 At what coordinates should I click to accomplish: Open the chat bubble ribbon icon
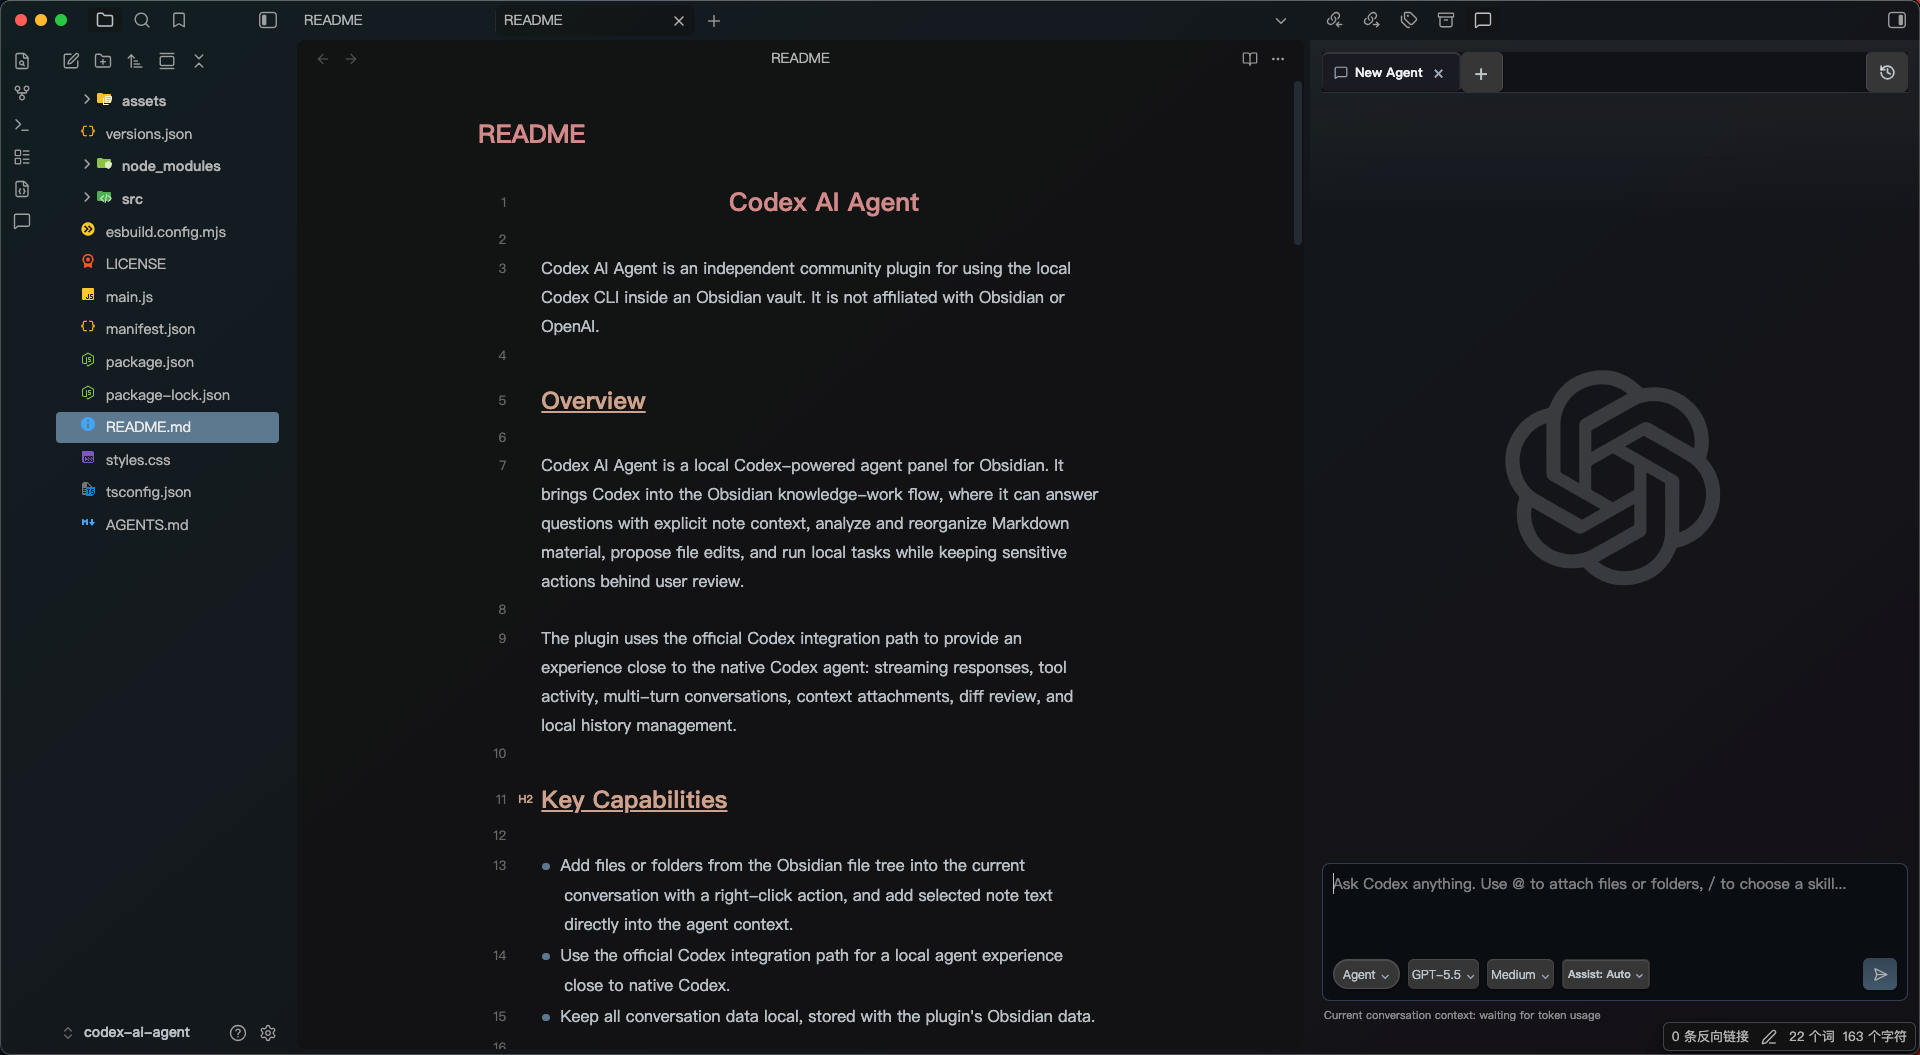pyautogui.click(x=22, y=221)
